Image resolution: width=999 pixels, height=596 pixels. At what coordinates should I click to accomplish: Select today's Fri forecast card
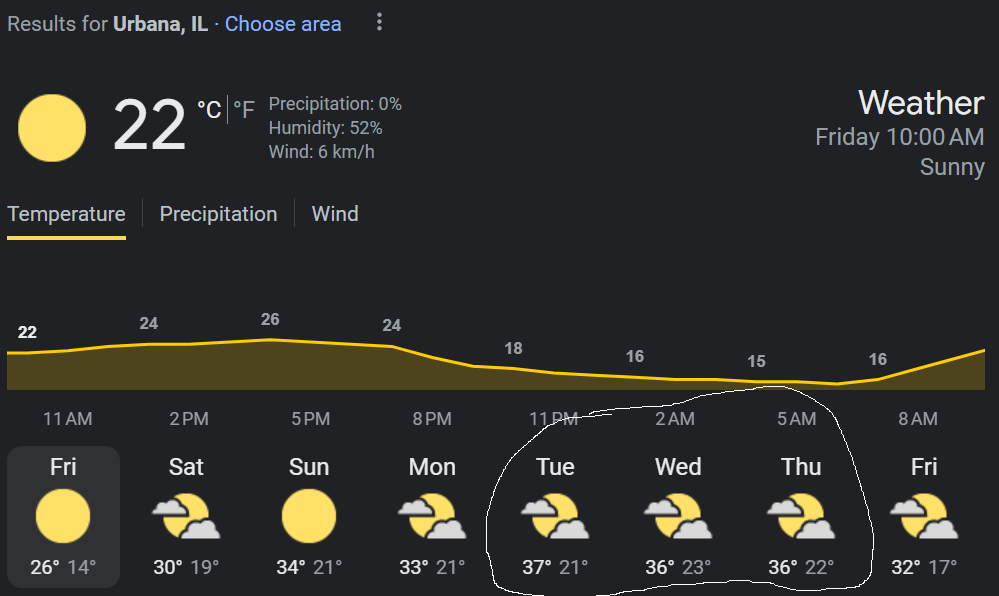pos(63,517)
